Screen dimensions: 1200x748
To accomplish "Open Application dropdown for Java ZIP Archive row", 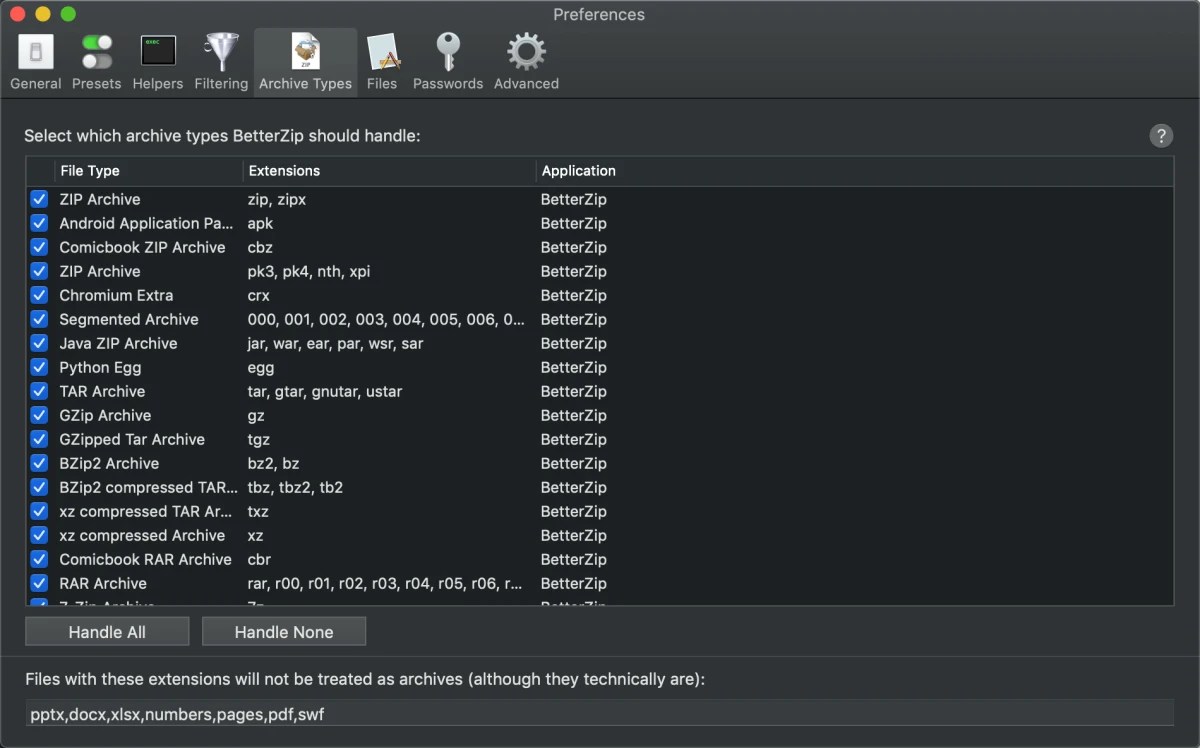I will 574,343.
